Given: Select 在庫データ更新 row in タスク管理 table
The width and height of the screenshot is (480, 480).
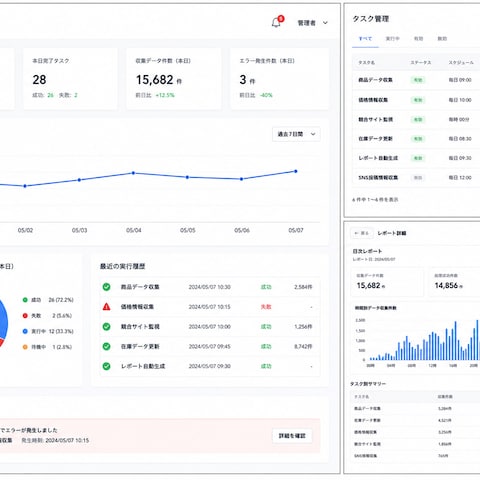Looking at the screenshot, I should (x=416, y=139).
